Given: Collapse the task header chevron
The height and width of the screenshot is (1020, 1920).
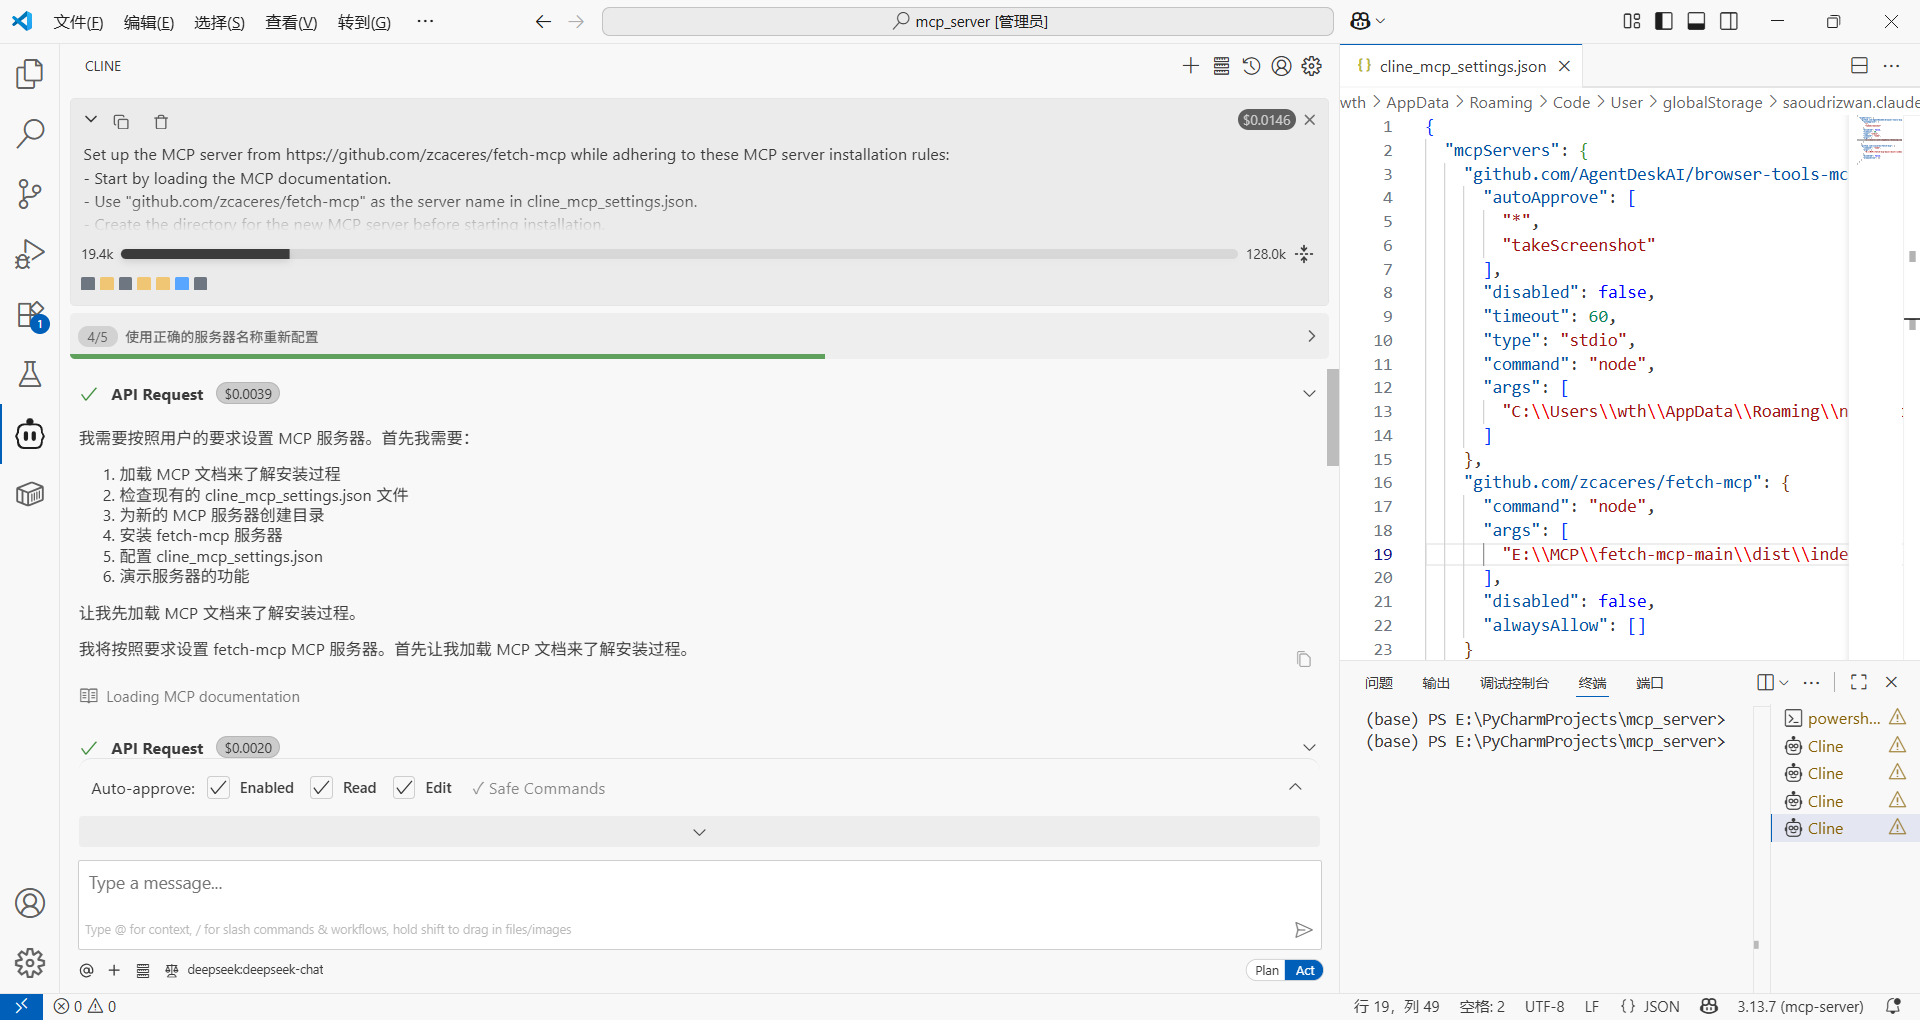Looking at the screenshot, I should (91, 120).
